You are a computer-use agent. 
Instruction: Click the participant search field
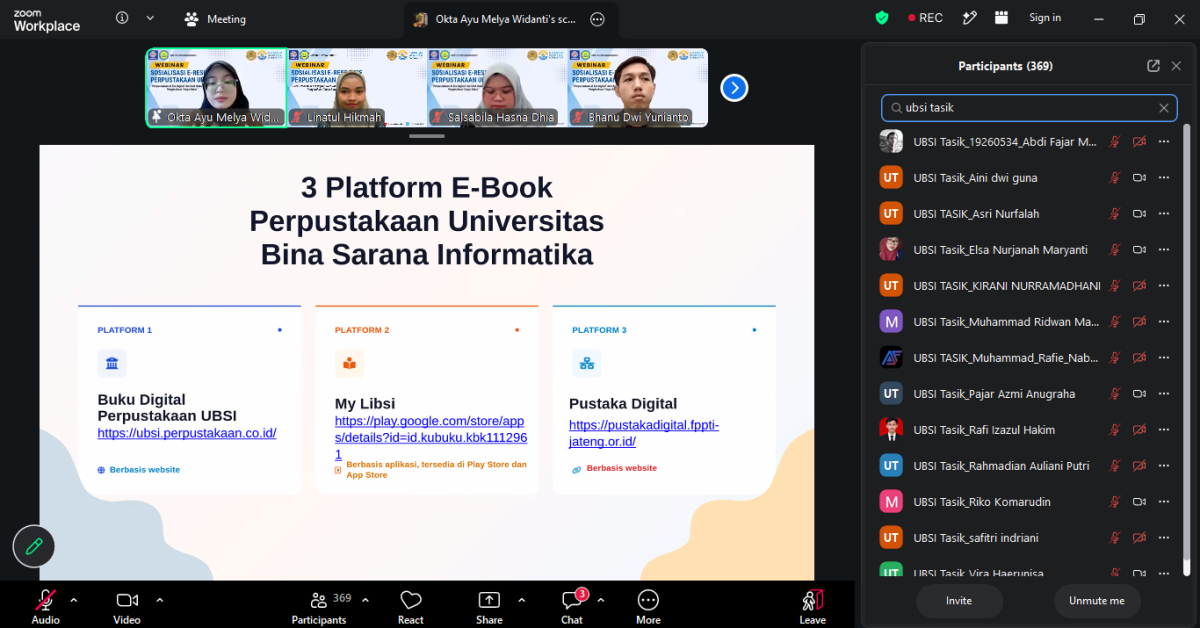tap(1029, 108)
